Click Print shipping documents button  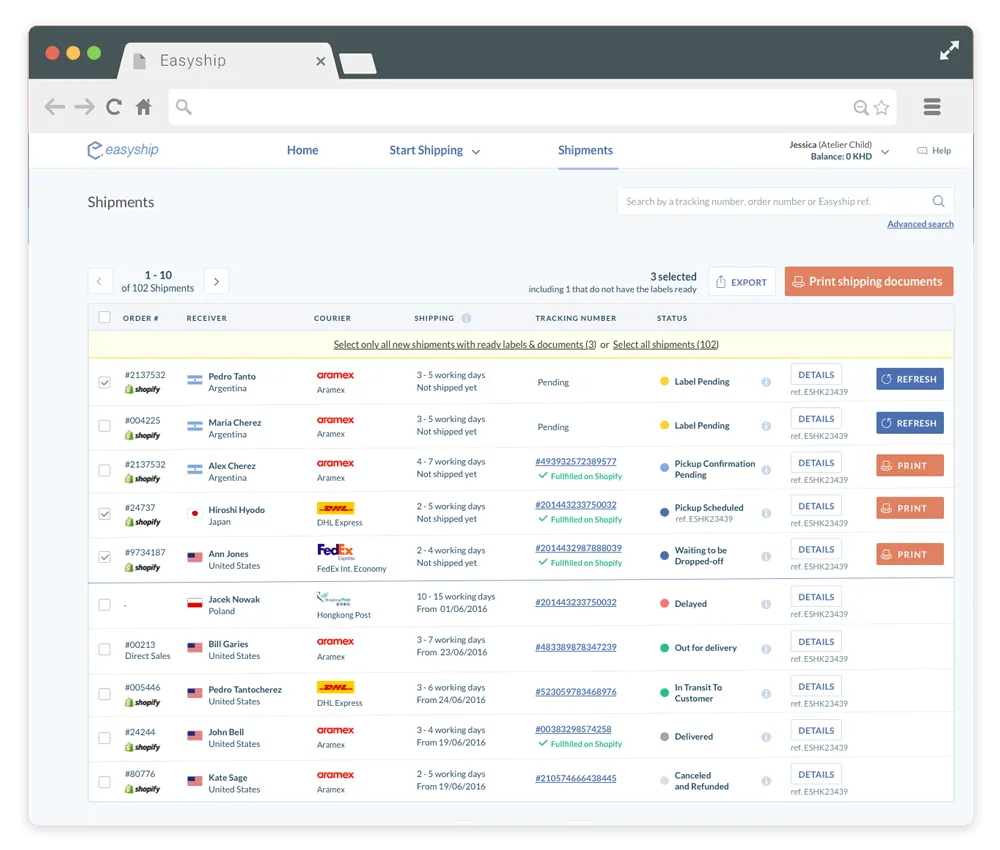pos(869,281)
